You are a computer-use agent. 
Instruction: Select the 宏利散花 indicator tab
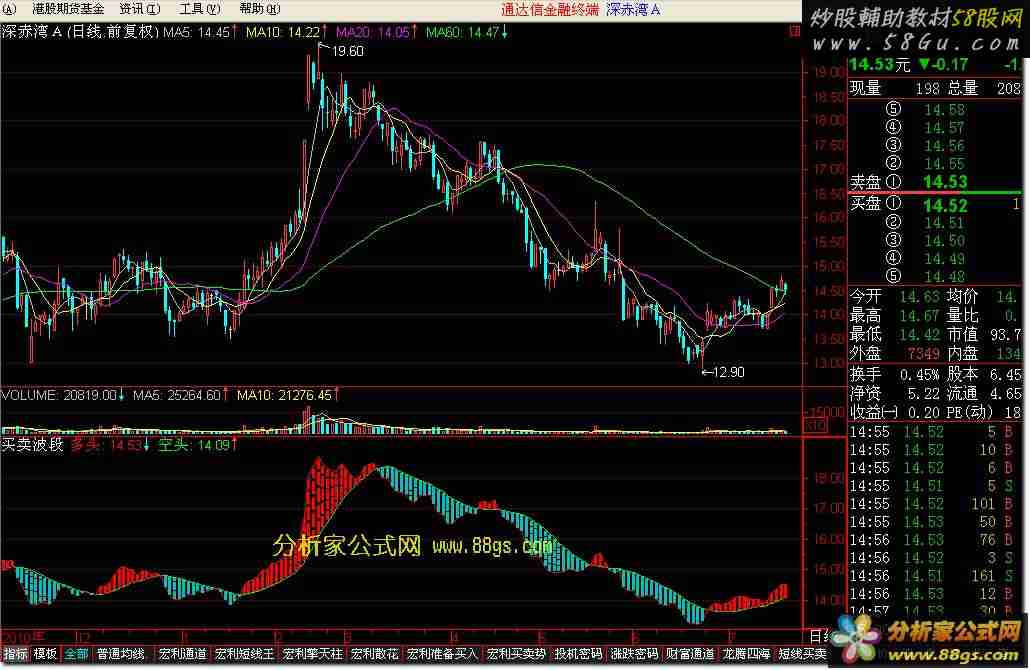(x=374, y=654)
